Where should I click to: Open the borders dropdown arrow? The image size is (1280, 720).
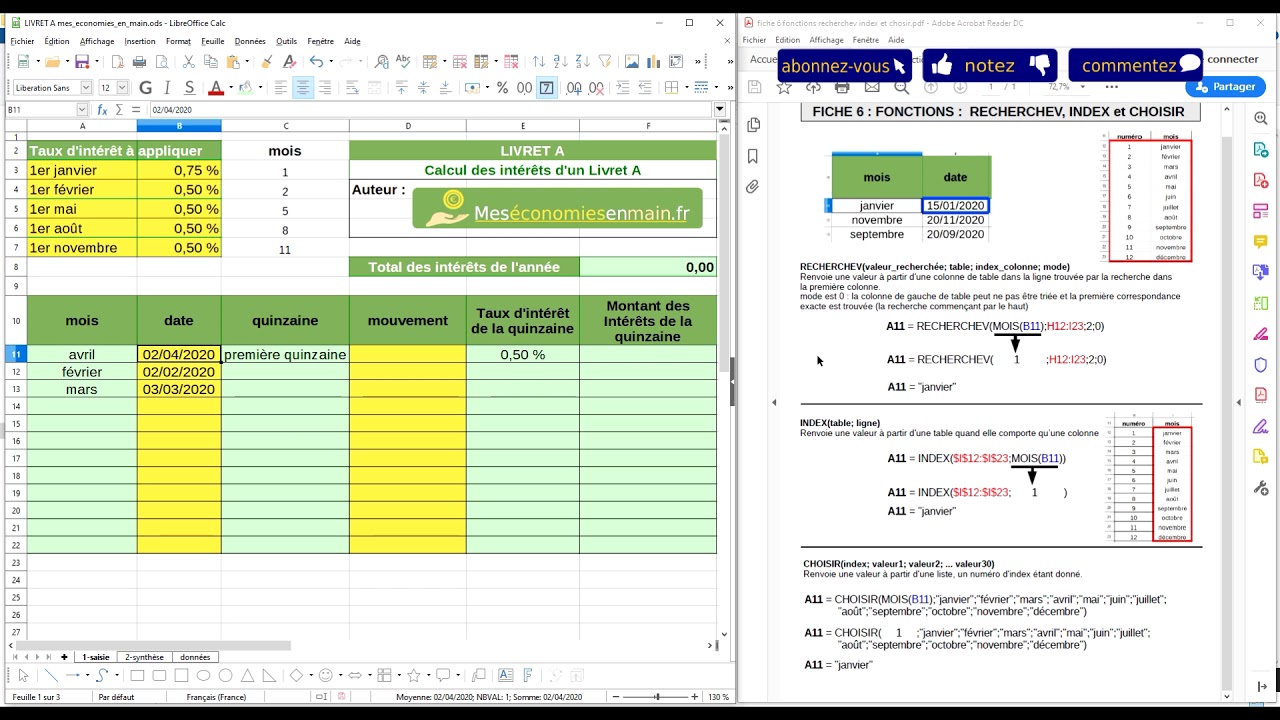[x=687, y=88]
